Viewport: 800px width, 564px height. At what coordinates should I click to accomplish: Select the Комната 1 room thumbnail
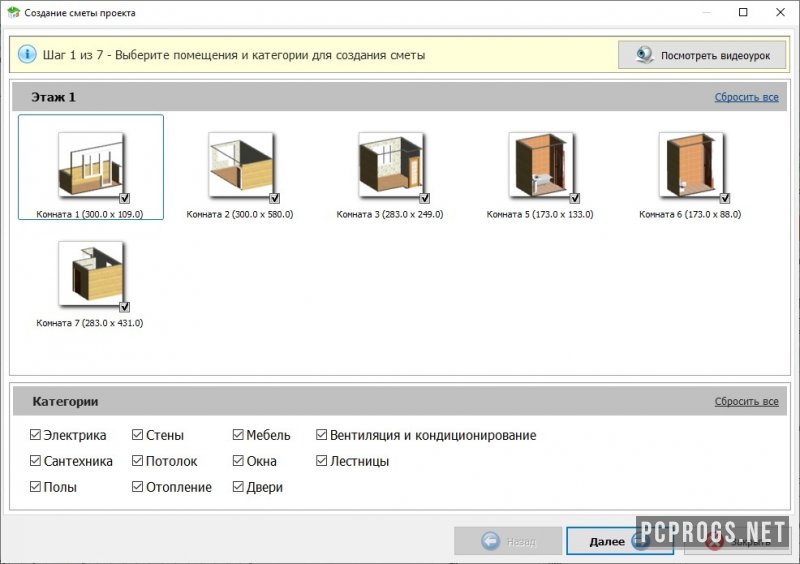click(x=91, y=164)
